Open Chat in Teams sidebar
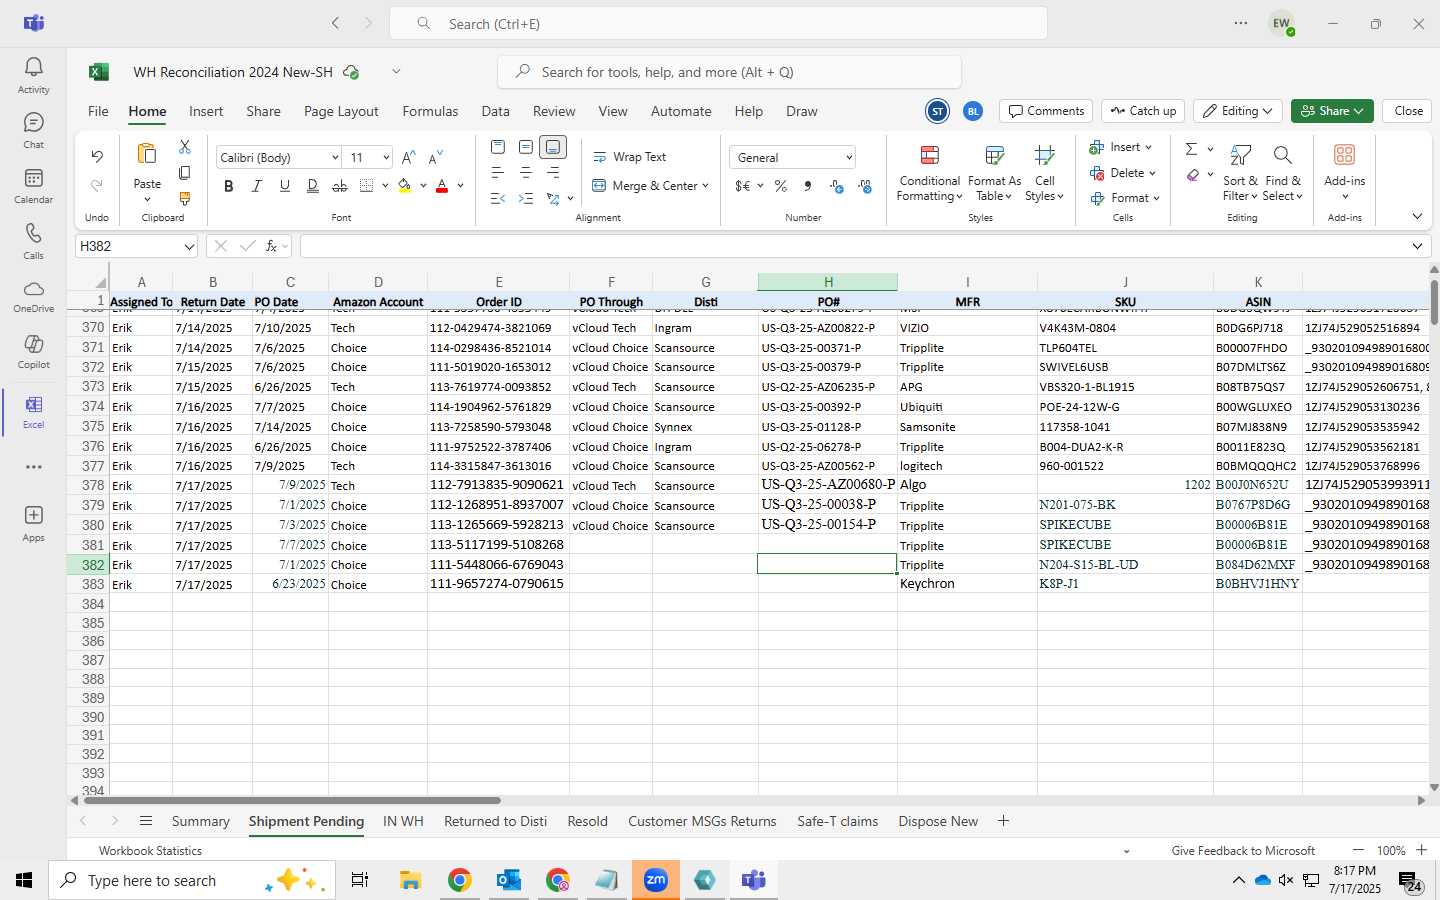The width and height of the screenshot is (1440, 900). coord(33,130)
